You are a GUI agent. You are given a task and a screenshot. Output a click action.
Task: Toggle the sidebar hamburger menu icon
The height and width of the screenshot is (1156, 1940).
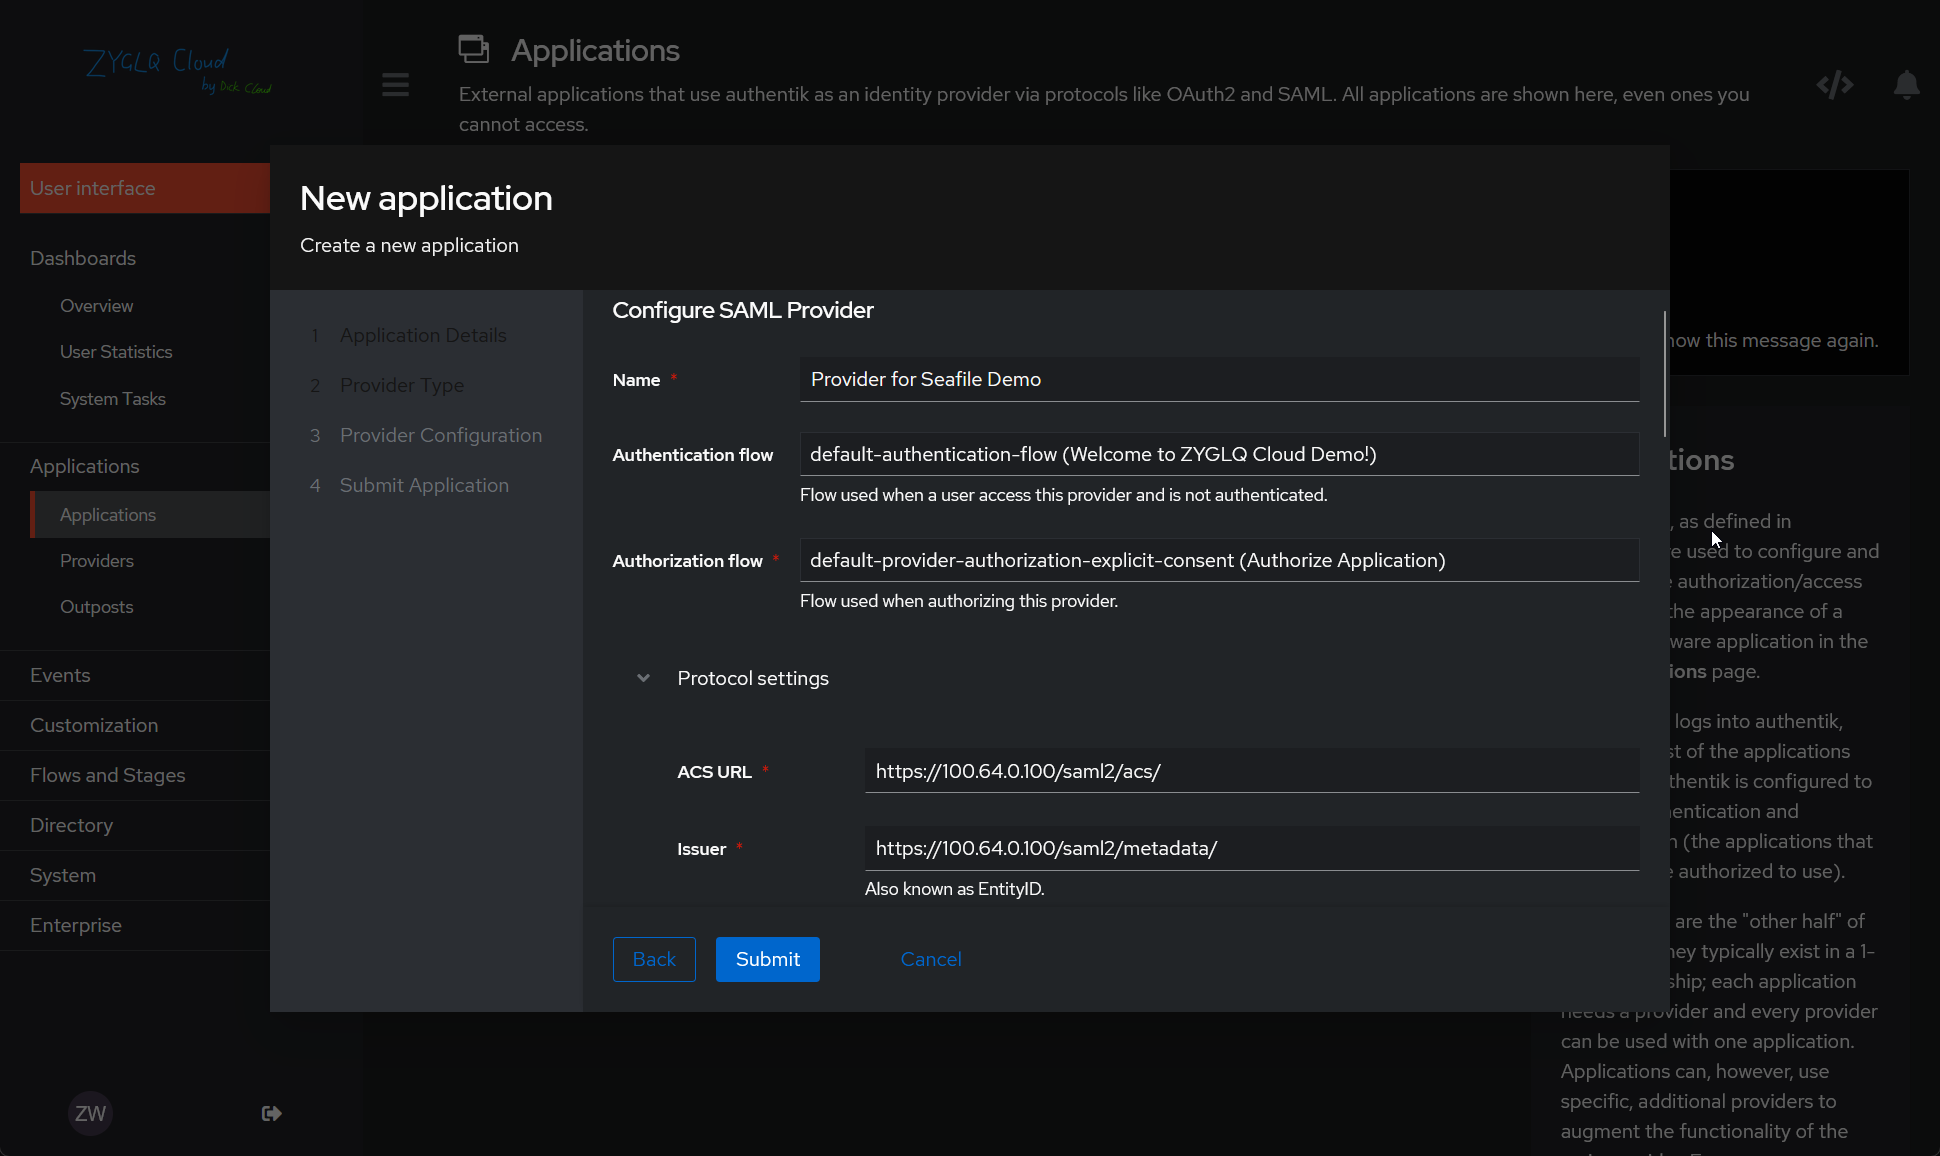pos(395,84)
